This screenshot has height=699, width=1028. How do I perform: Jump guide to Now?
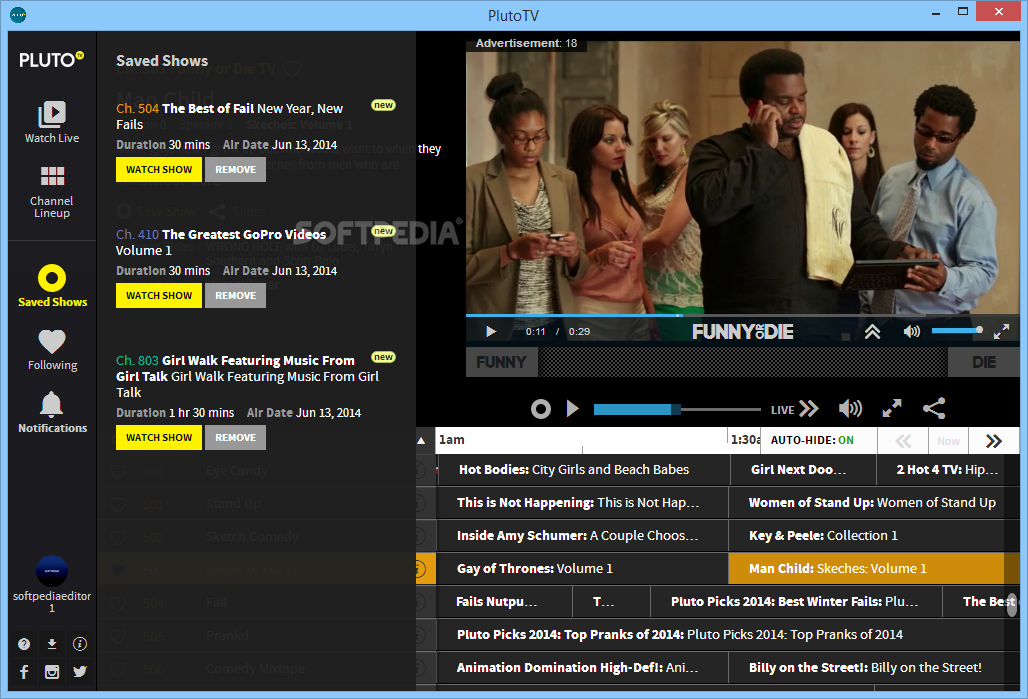pos(948,441)
